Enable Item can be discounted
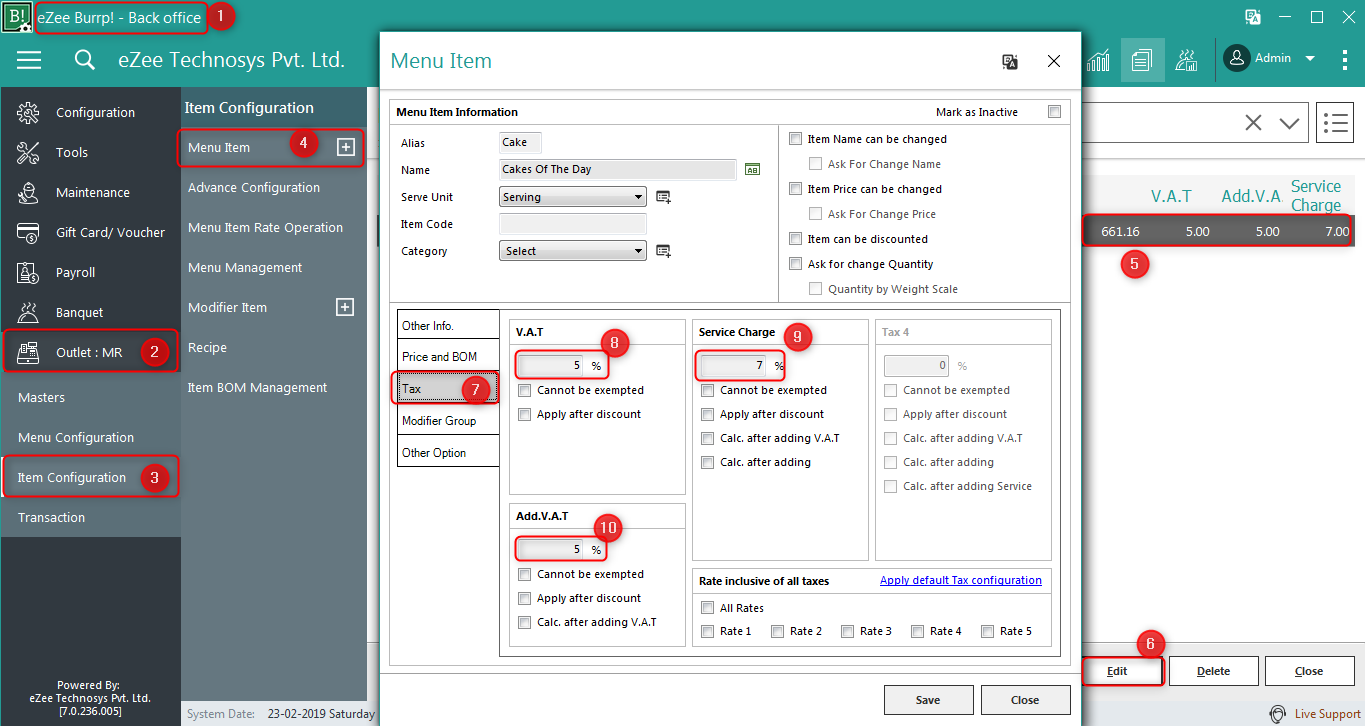 [795, 239]
